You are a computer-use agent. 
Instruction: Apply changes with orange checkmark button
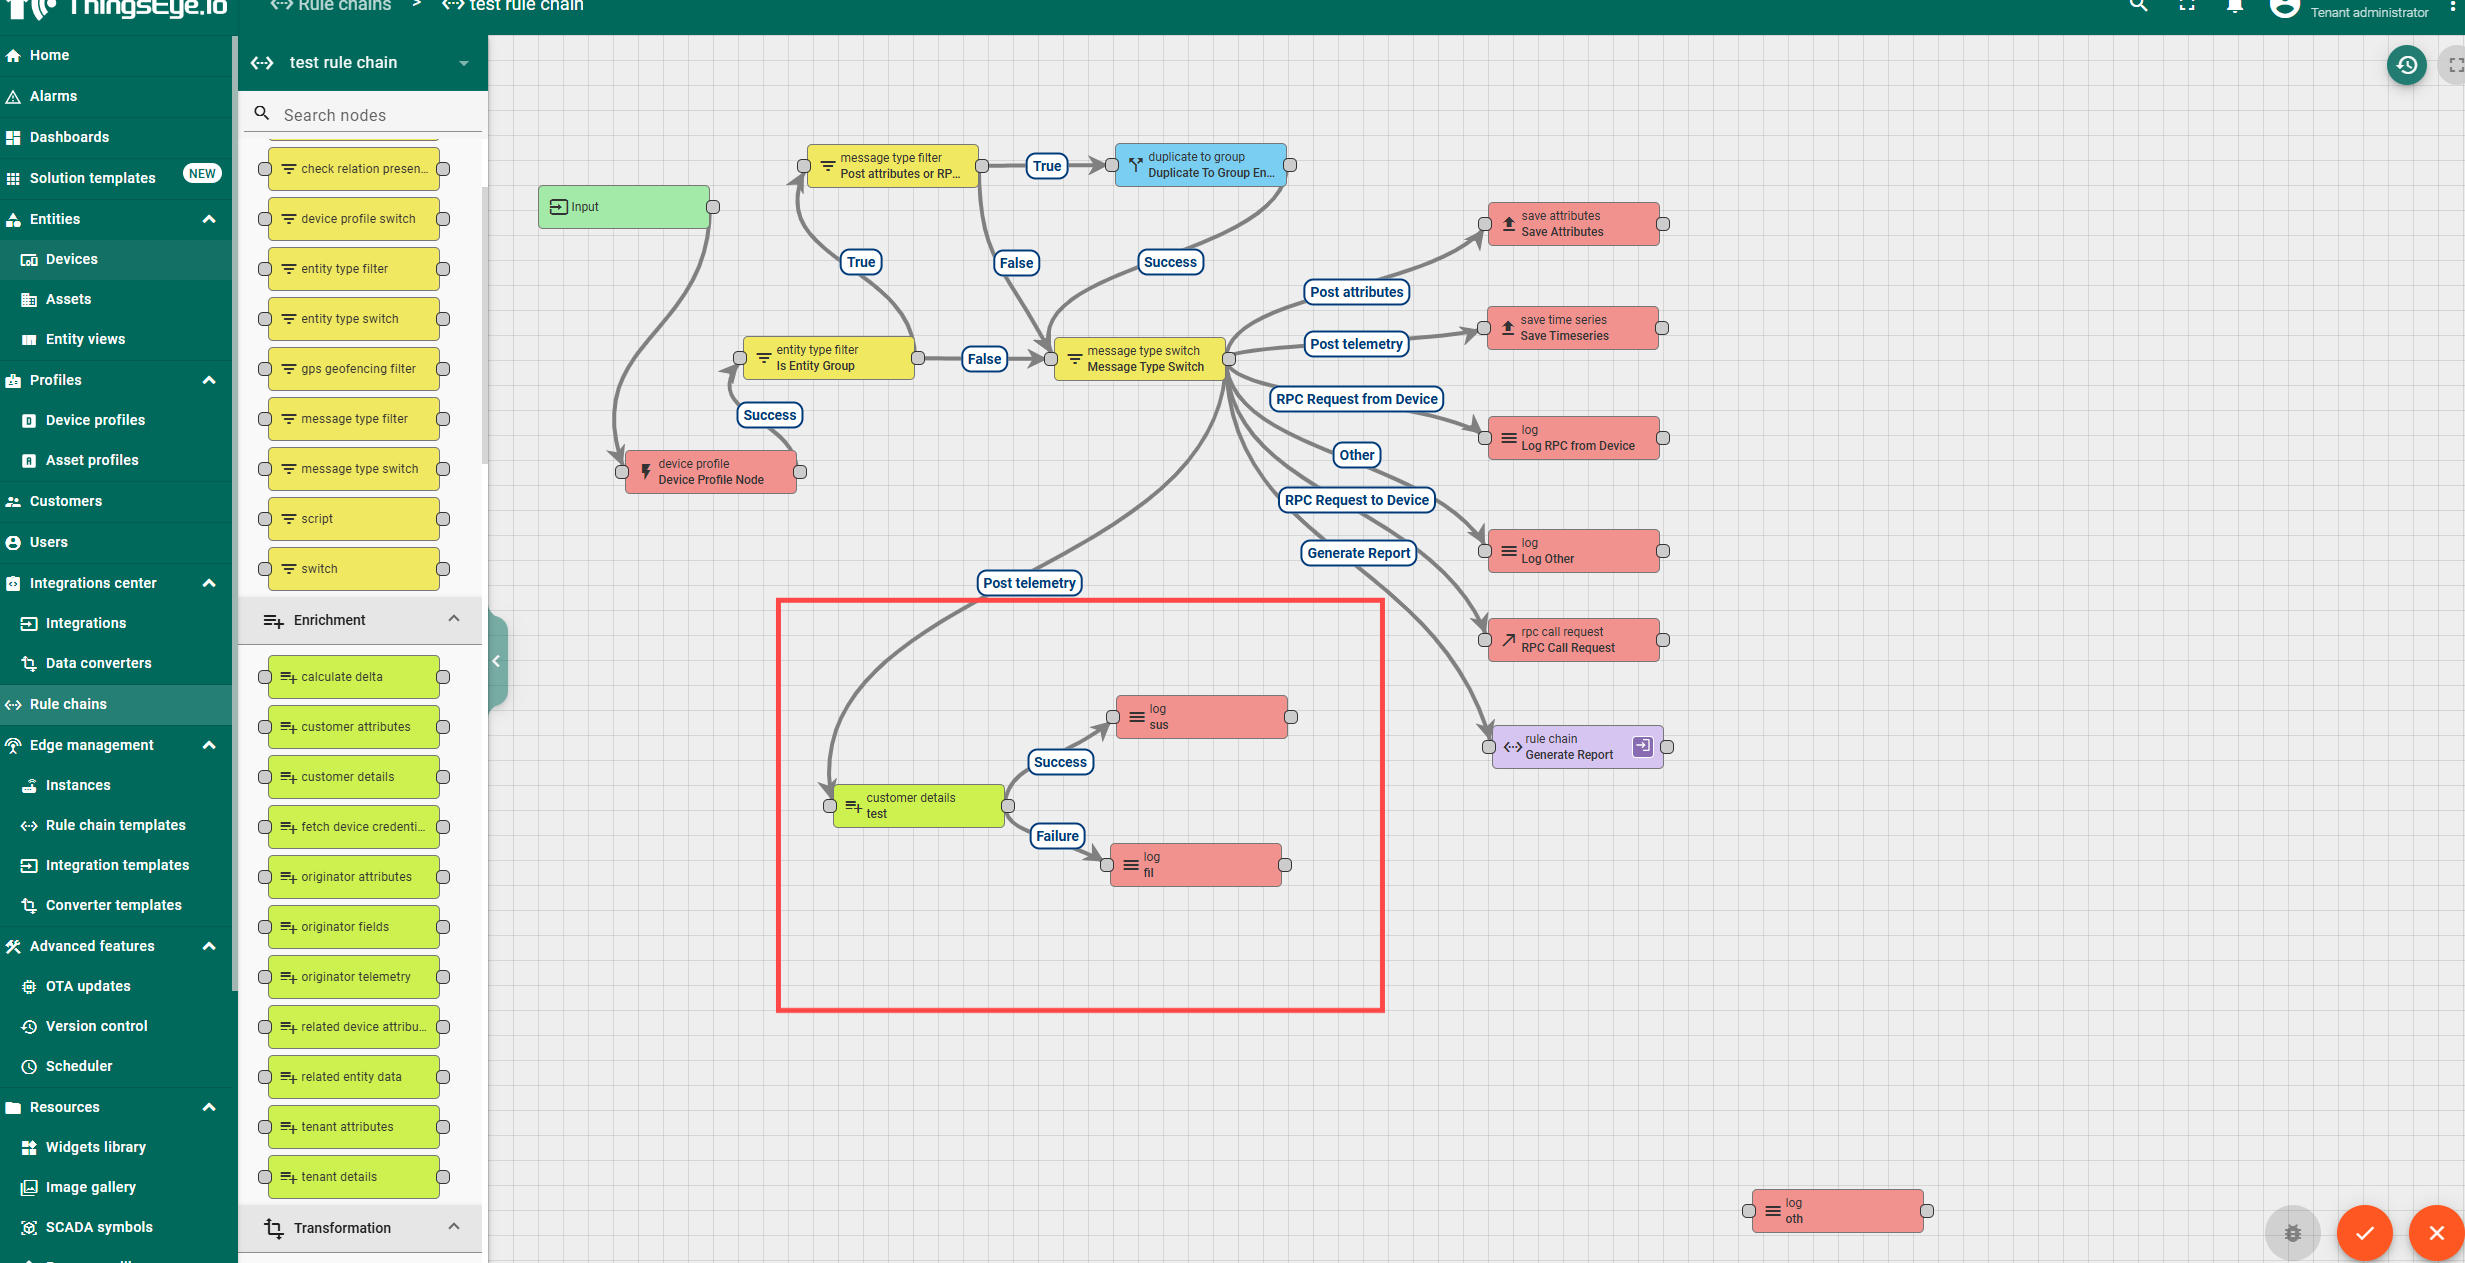(x=2364, y=1232)
